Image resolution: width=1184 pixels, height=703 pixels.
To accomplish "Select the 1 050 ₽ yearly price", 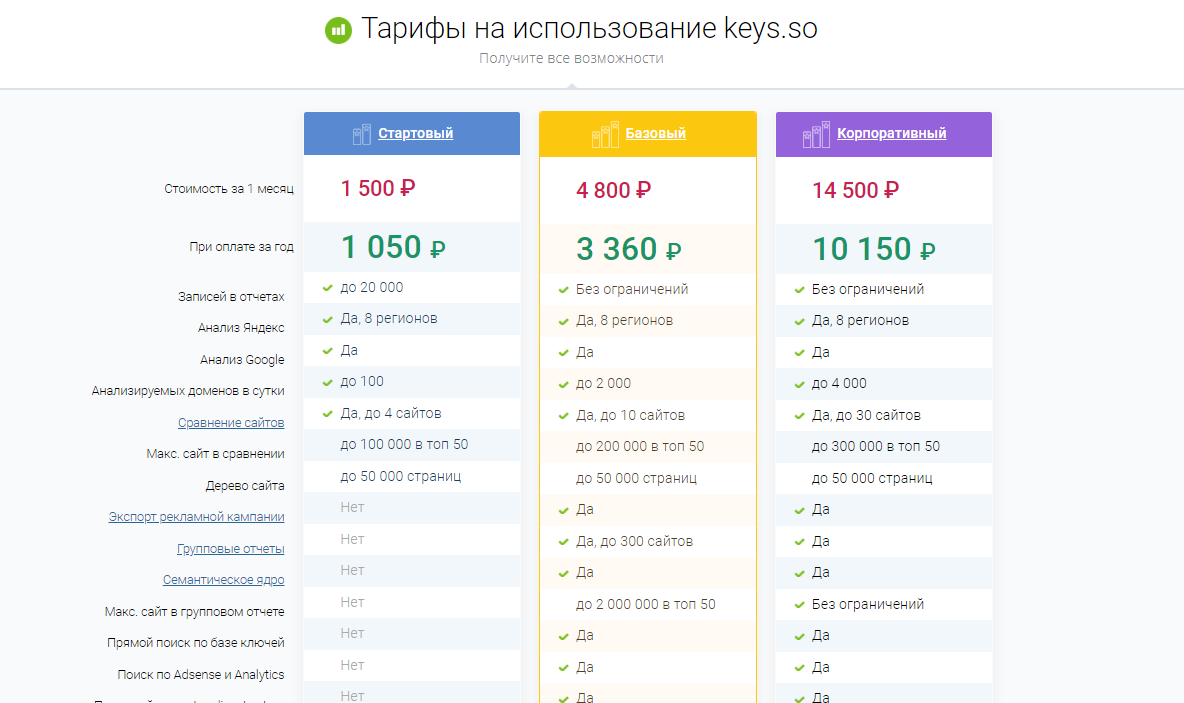I will click(393, 247).
